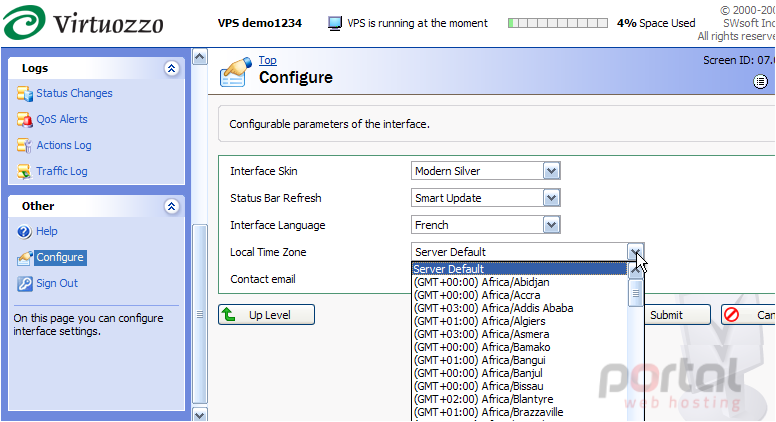776x422 pixels.
Task: Click the Virtuozzo logo
Action: (83, 23)
